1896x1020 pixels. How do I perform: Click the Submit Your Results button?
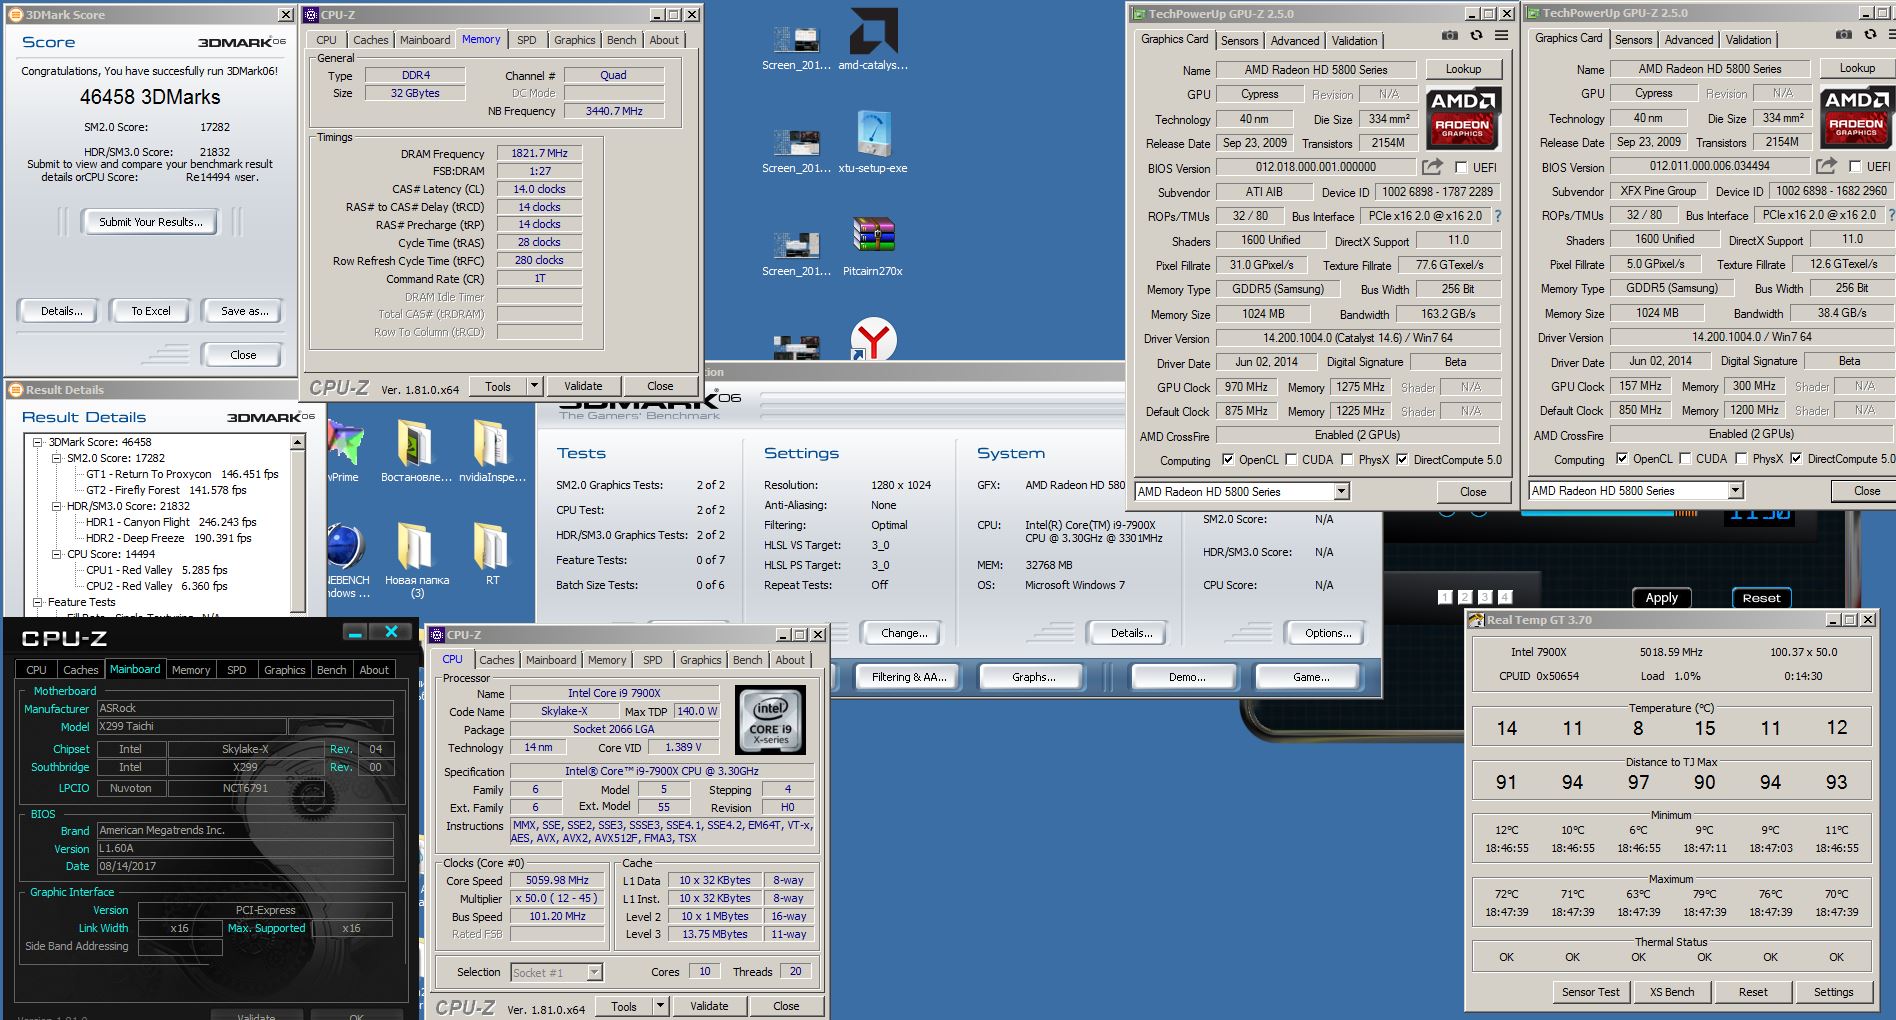(x=150, y=222)
